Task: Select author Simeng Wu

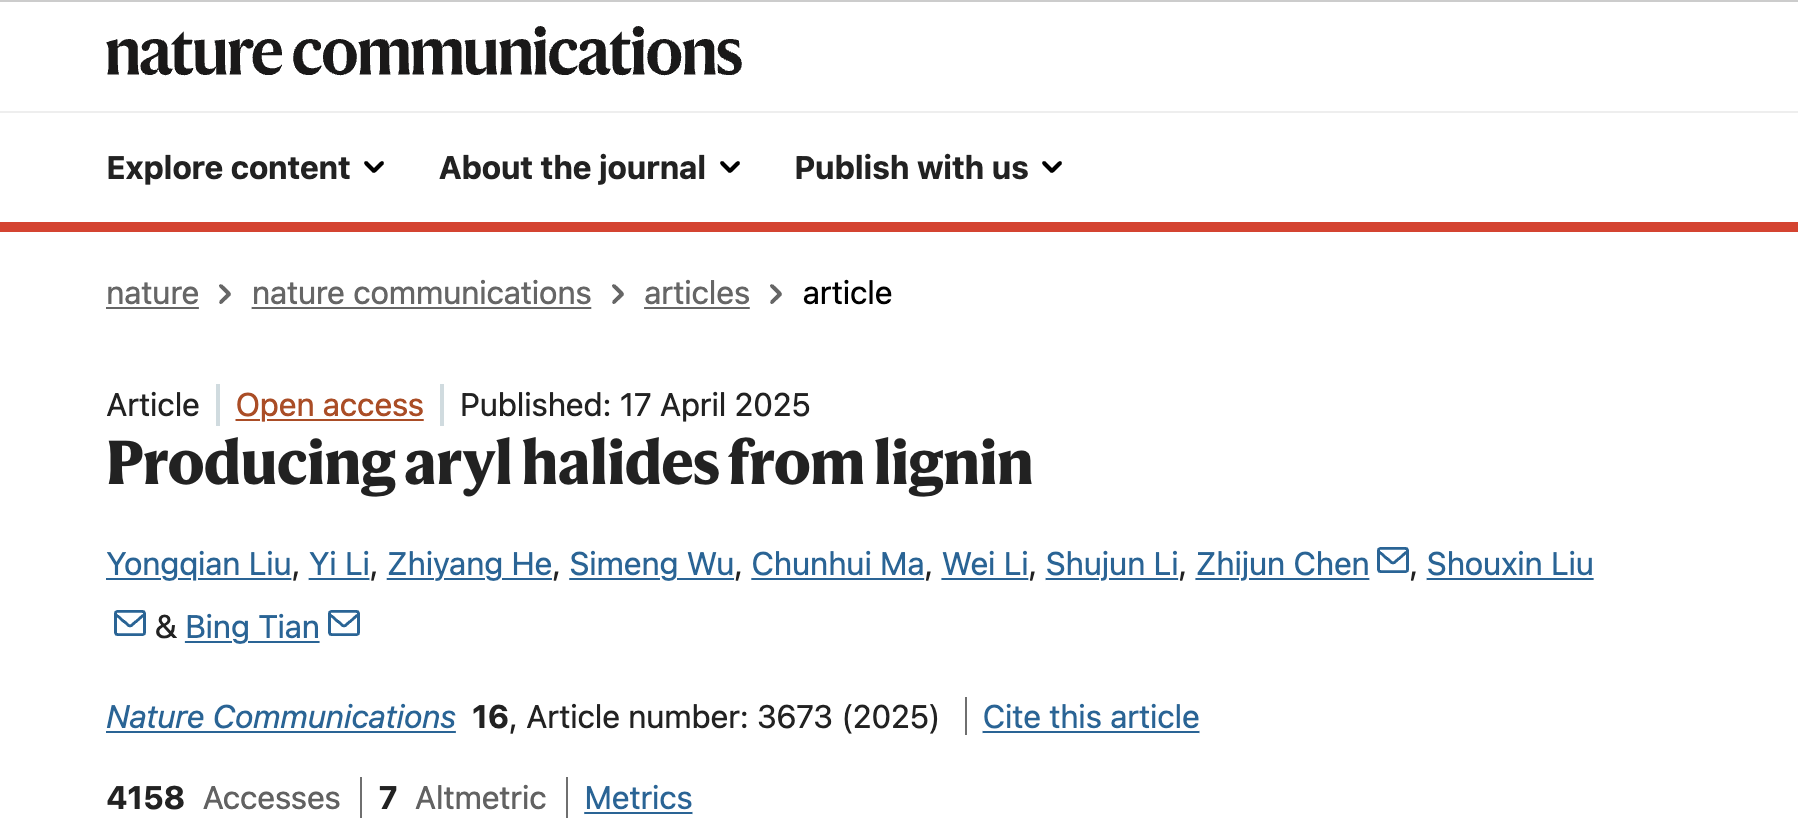Action: 651,564
